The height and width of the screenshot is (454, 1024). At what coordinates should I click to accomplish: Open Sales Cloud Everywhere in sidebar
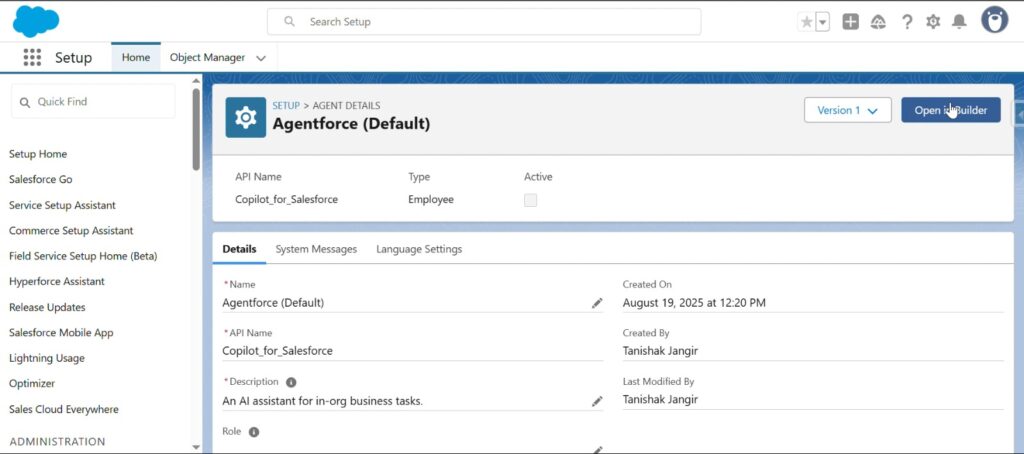(64, 410)
